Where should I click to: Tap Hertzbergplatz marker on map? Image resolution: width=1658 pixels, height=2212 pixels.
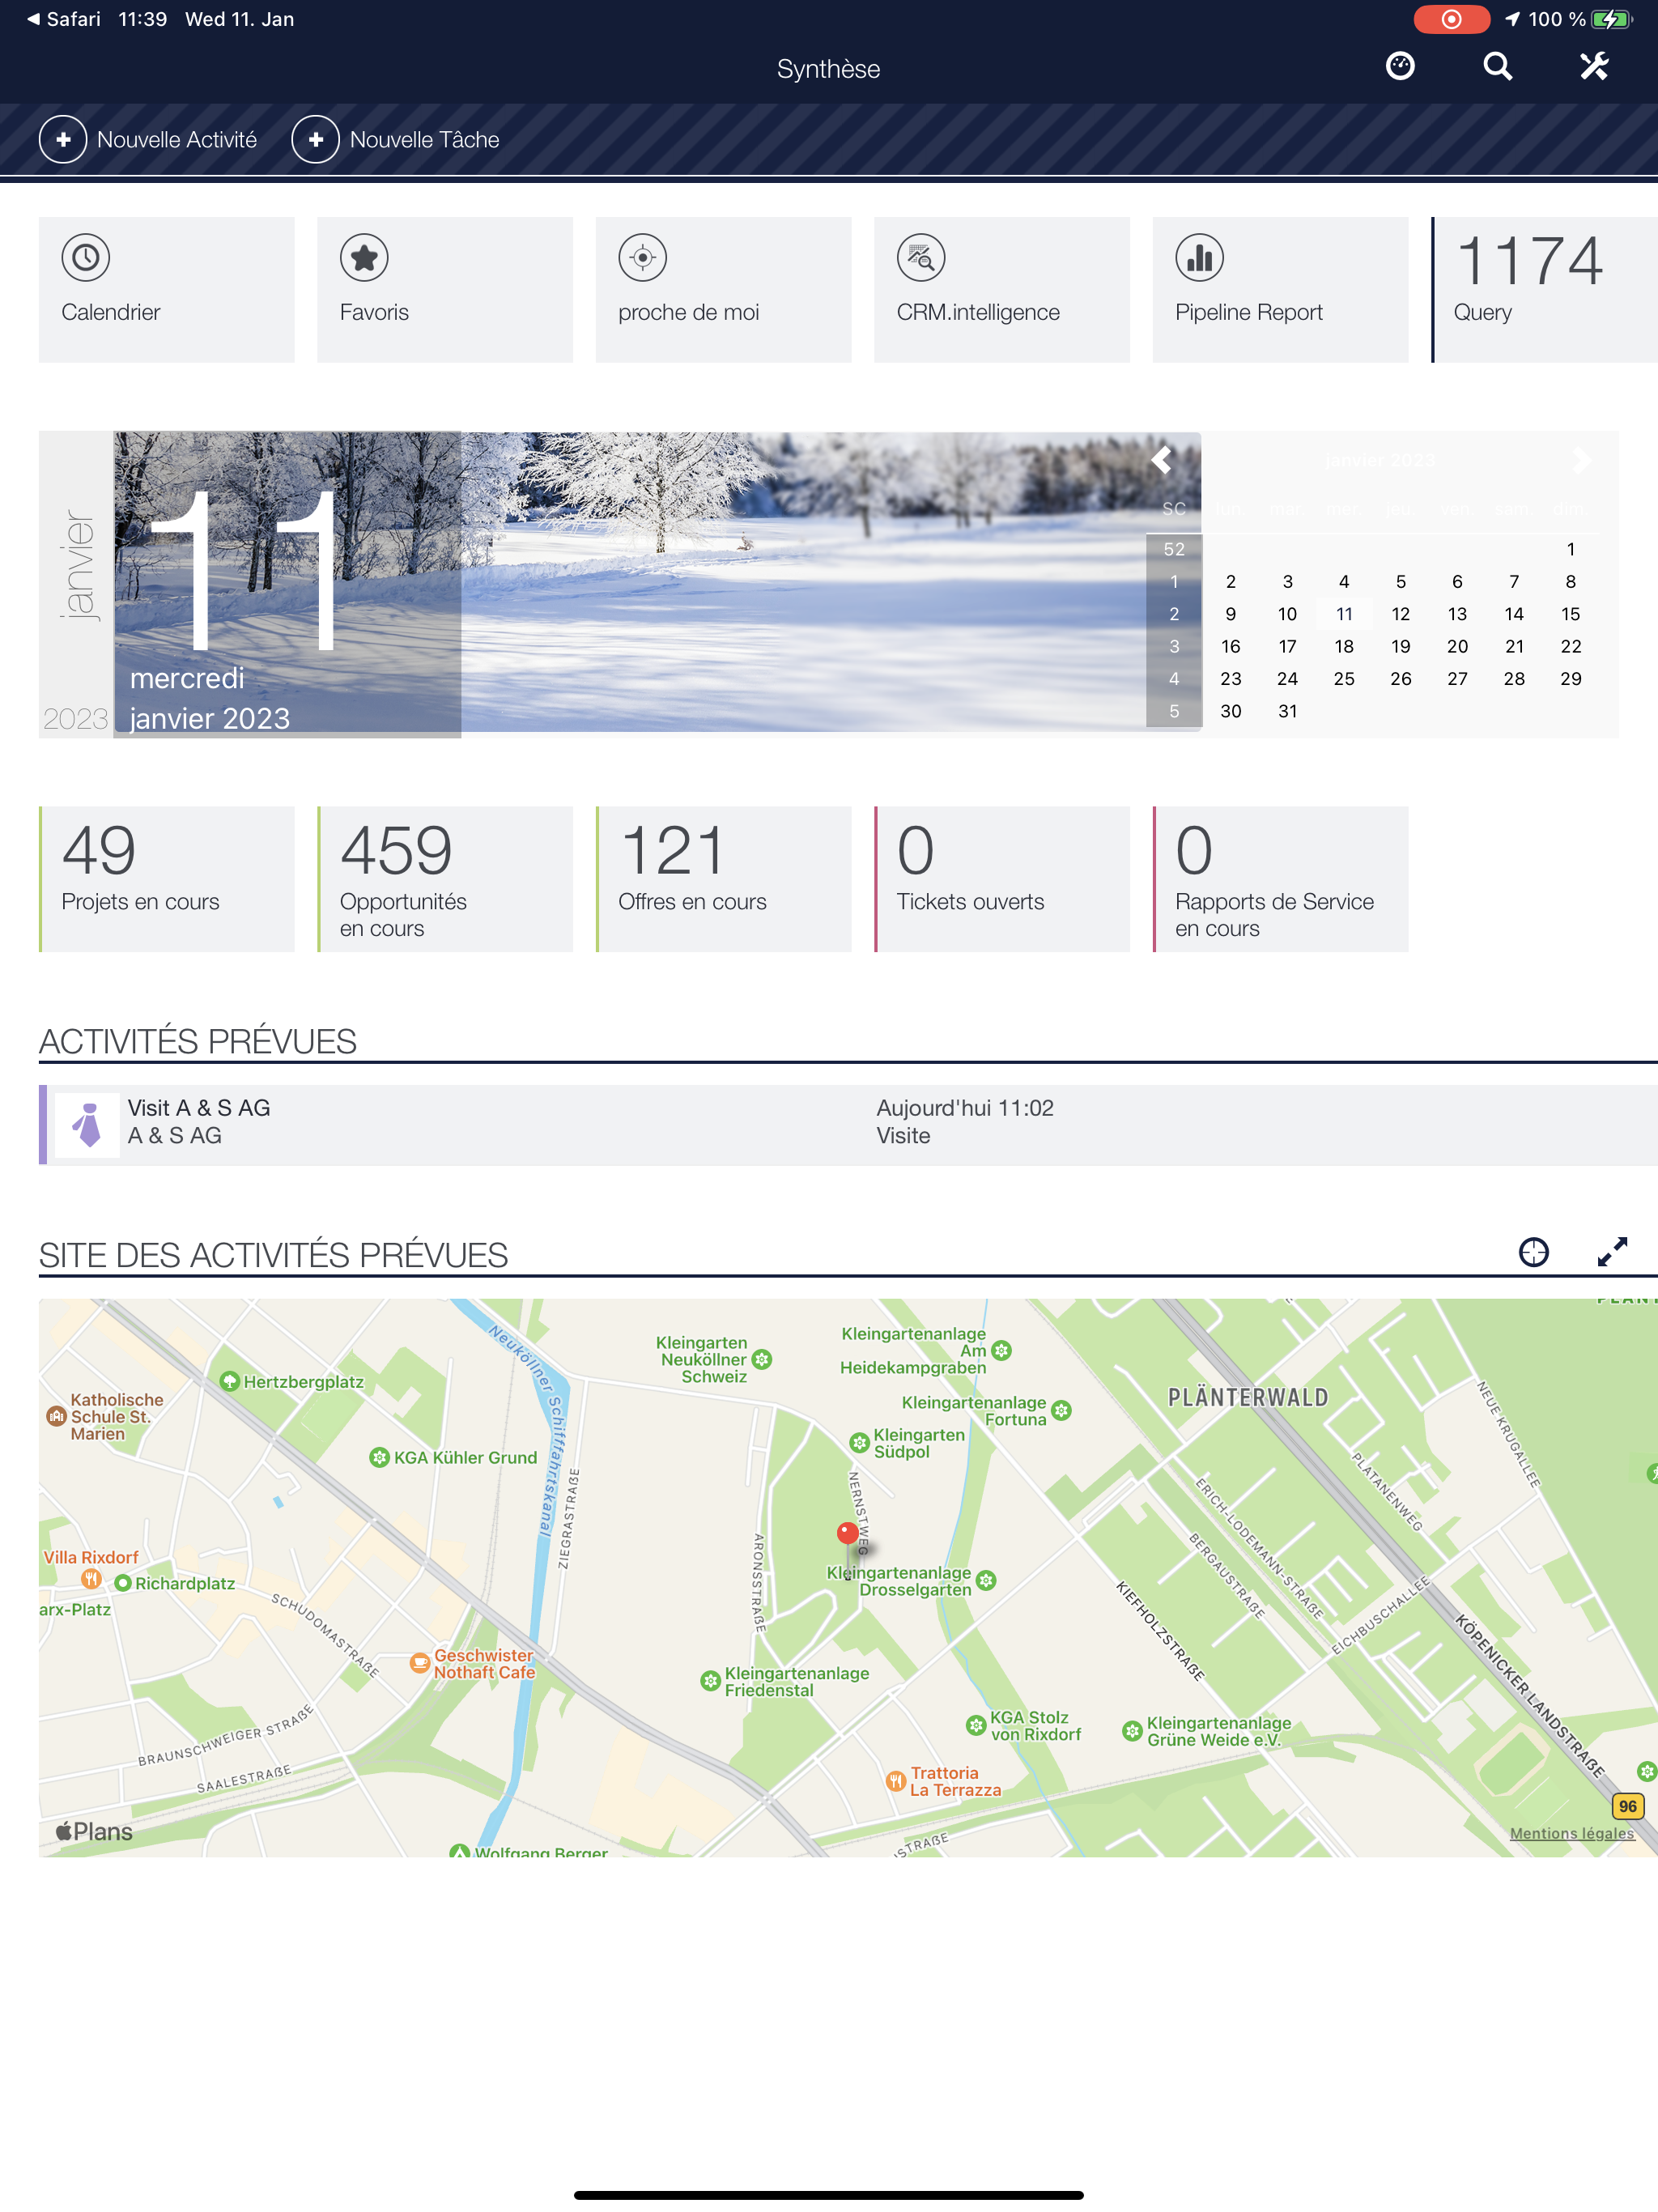click(x=230, y=1381)
